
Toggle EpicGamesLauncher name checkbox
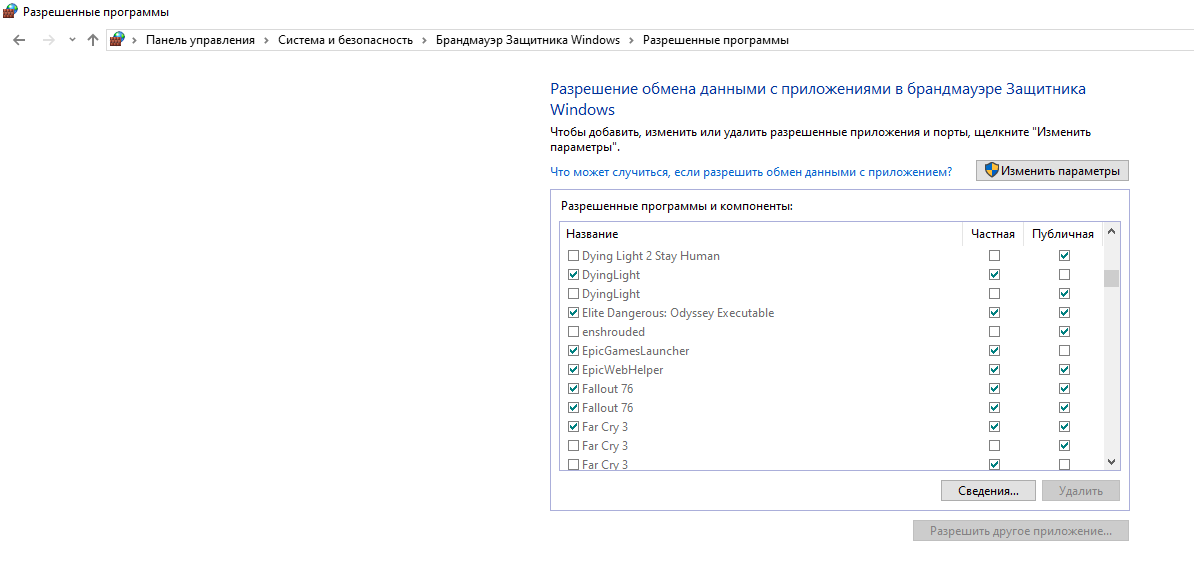click(x=573, y=351)
